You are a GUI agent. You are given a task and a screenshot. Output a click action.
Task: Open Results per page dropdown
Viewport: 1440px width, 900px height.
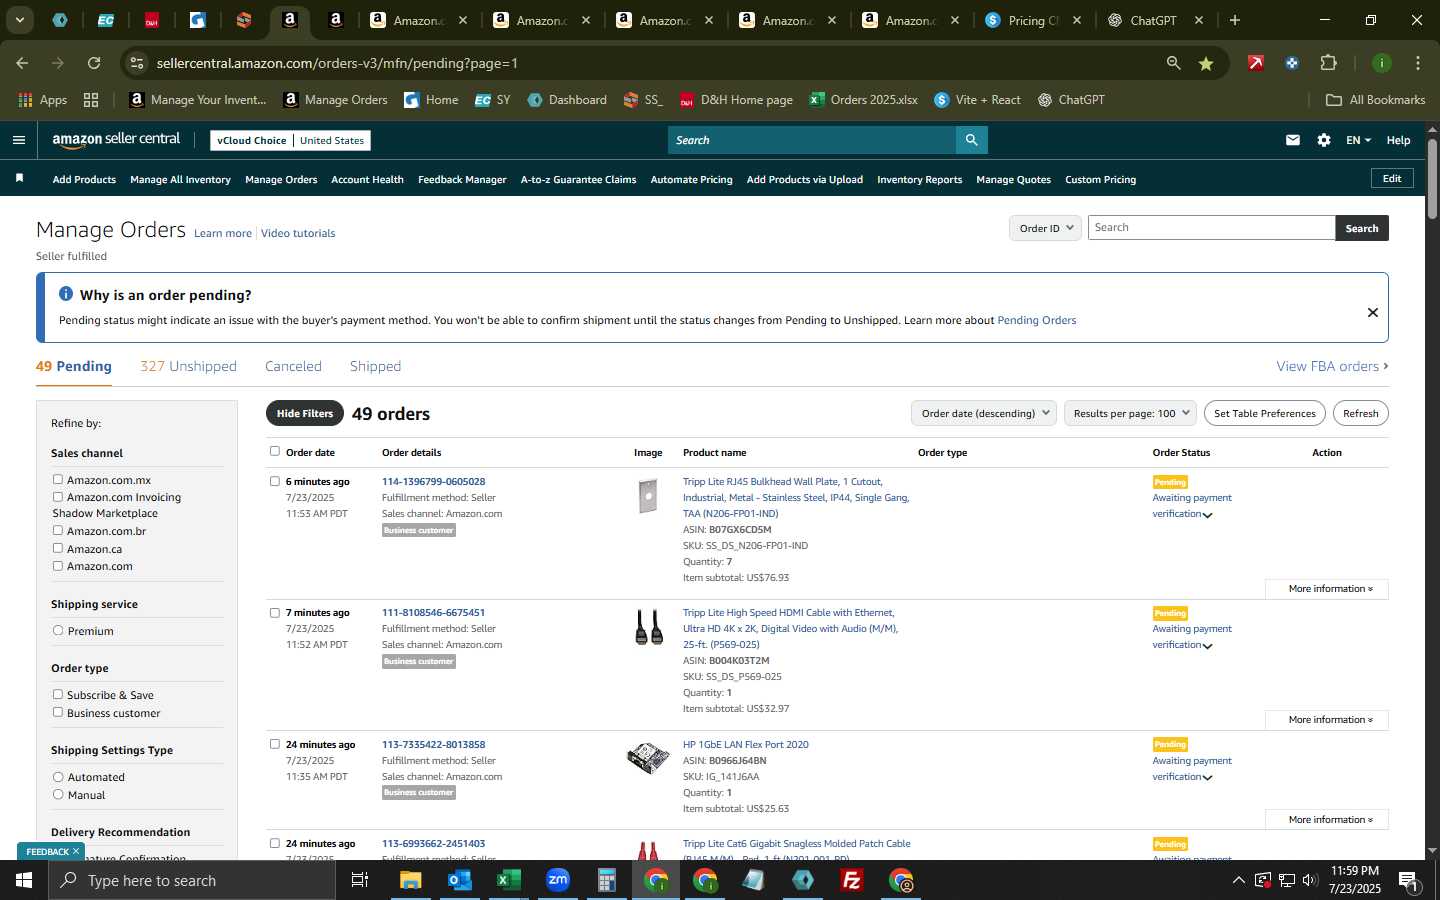(x=1130, y=413)
